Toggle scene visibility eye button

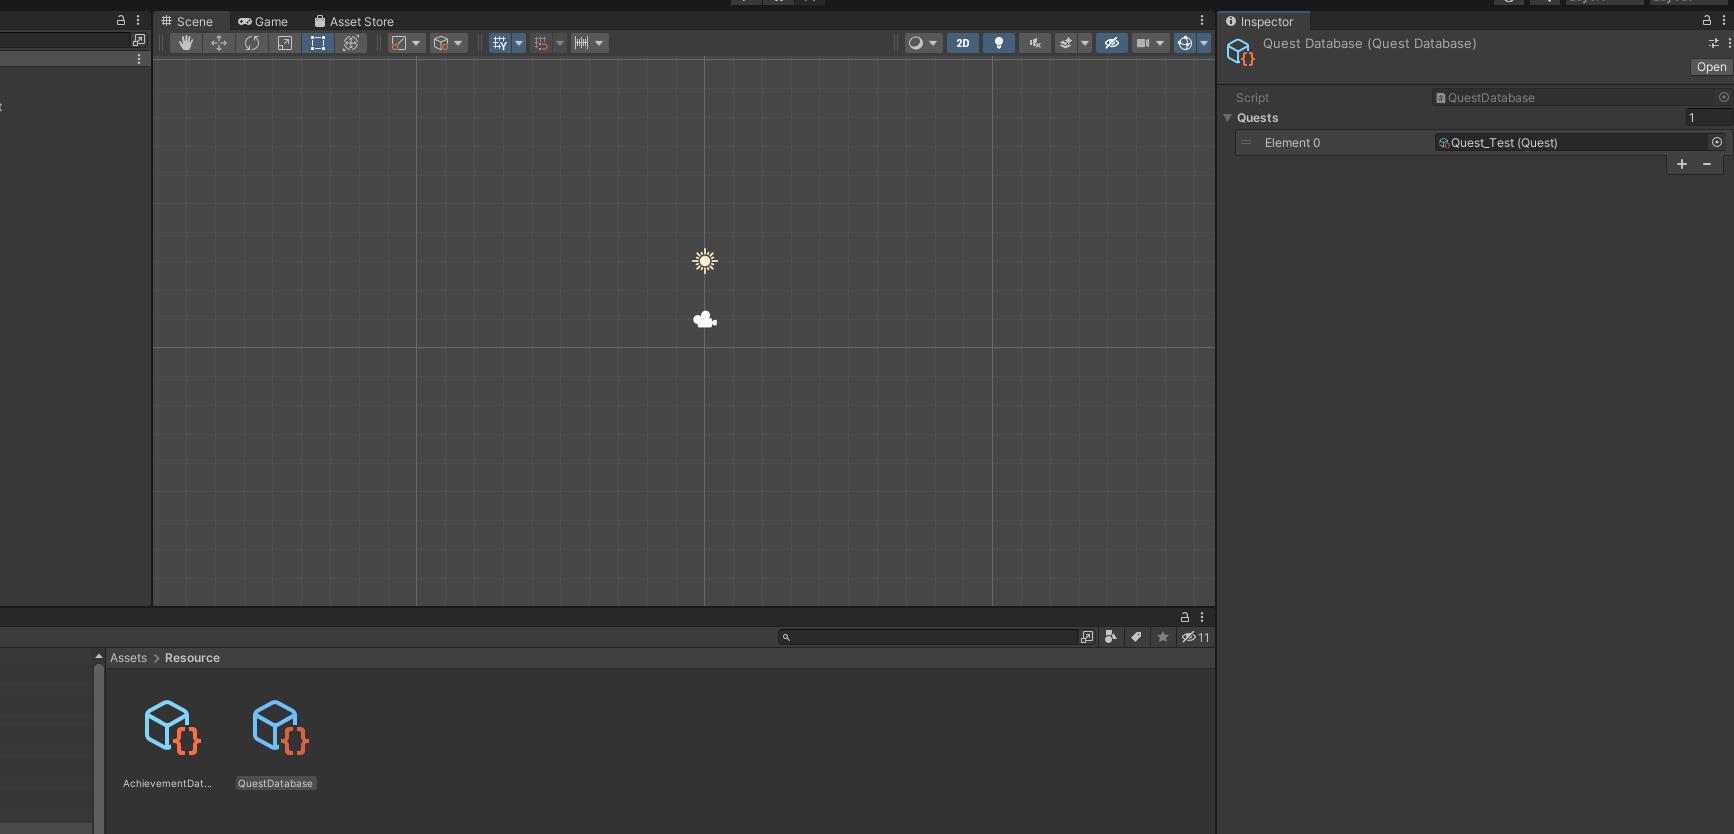[1111, 43]
